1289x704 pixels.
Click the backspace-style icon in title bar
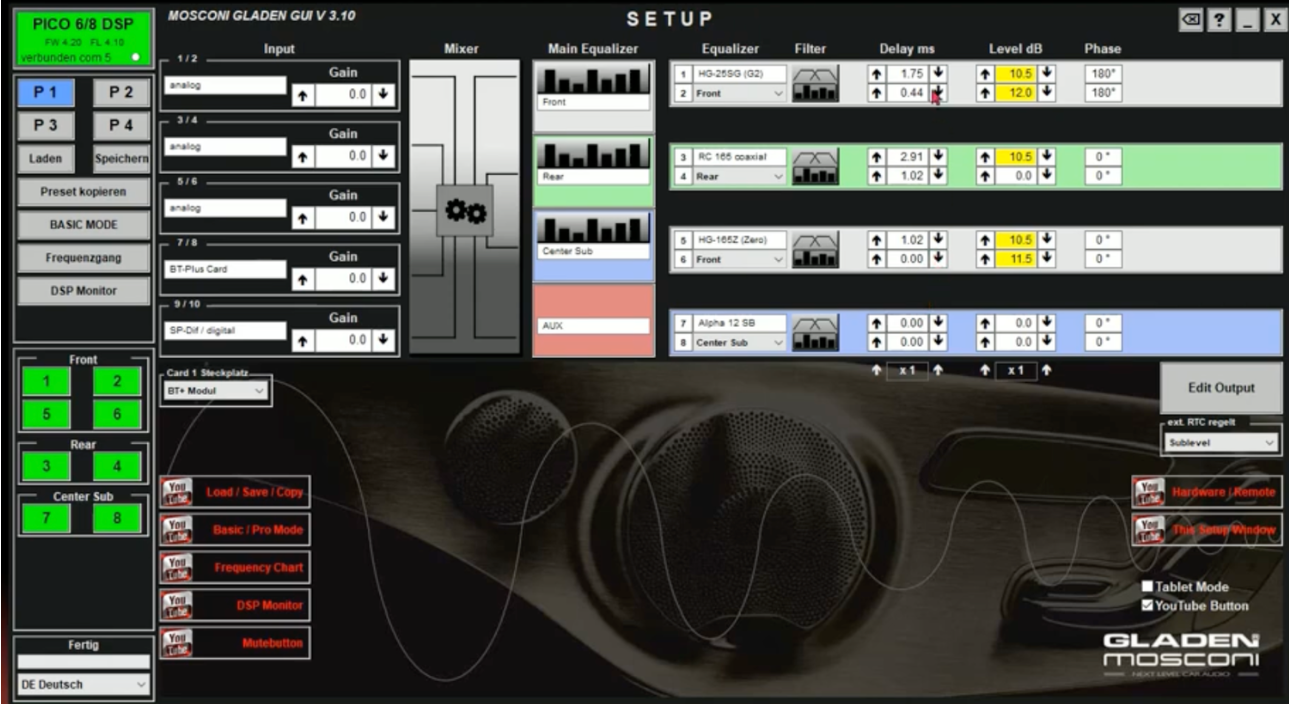(x=1191, y=20)
